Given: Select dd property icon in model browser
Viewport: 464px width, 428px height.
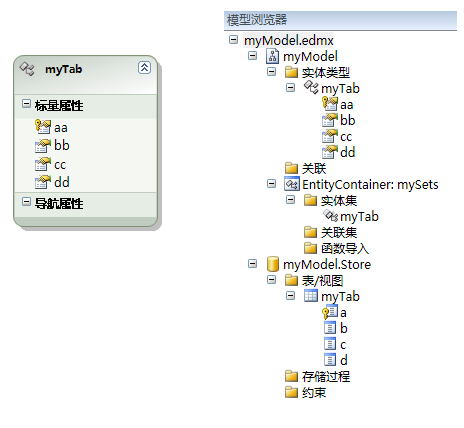Looking at the screenshot, I should point(330,152).
